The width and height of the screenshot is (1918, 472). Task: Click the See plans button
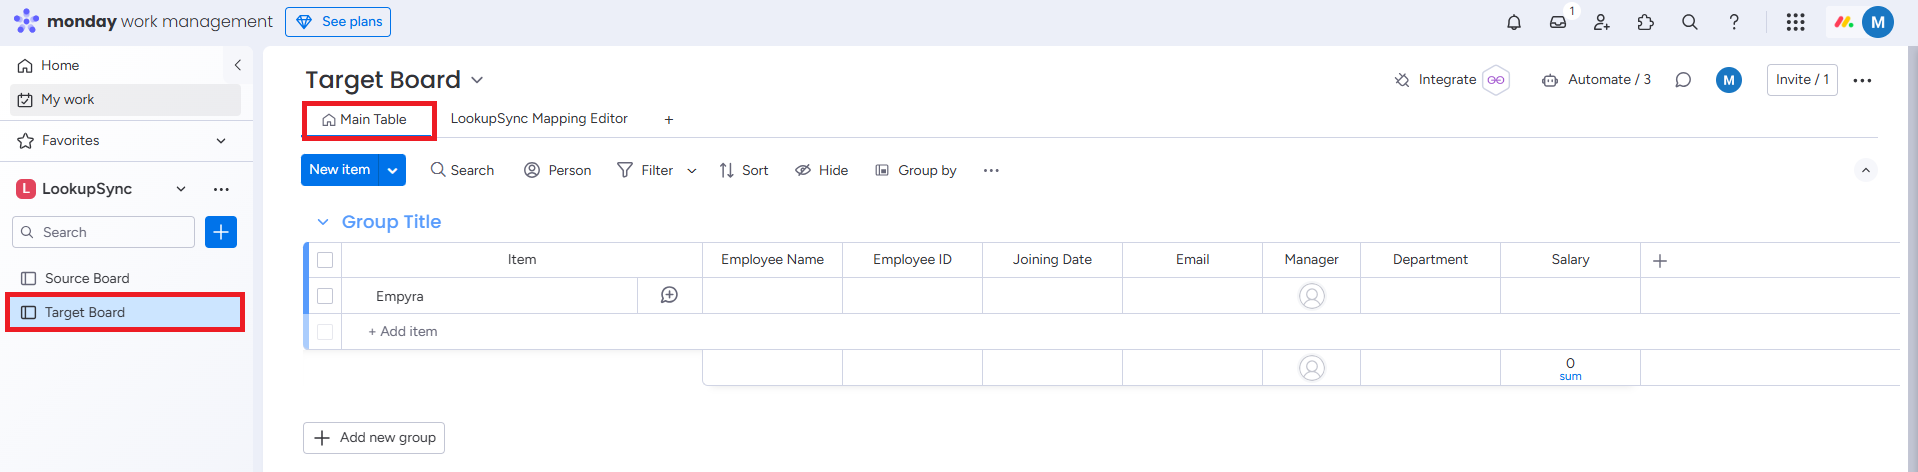(338, 22)
